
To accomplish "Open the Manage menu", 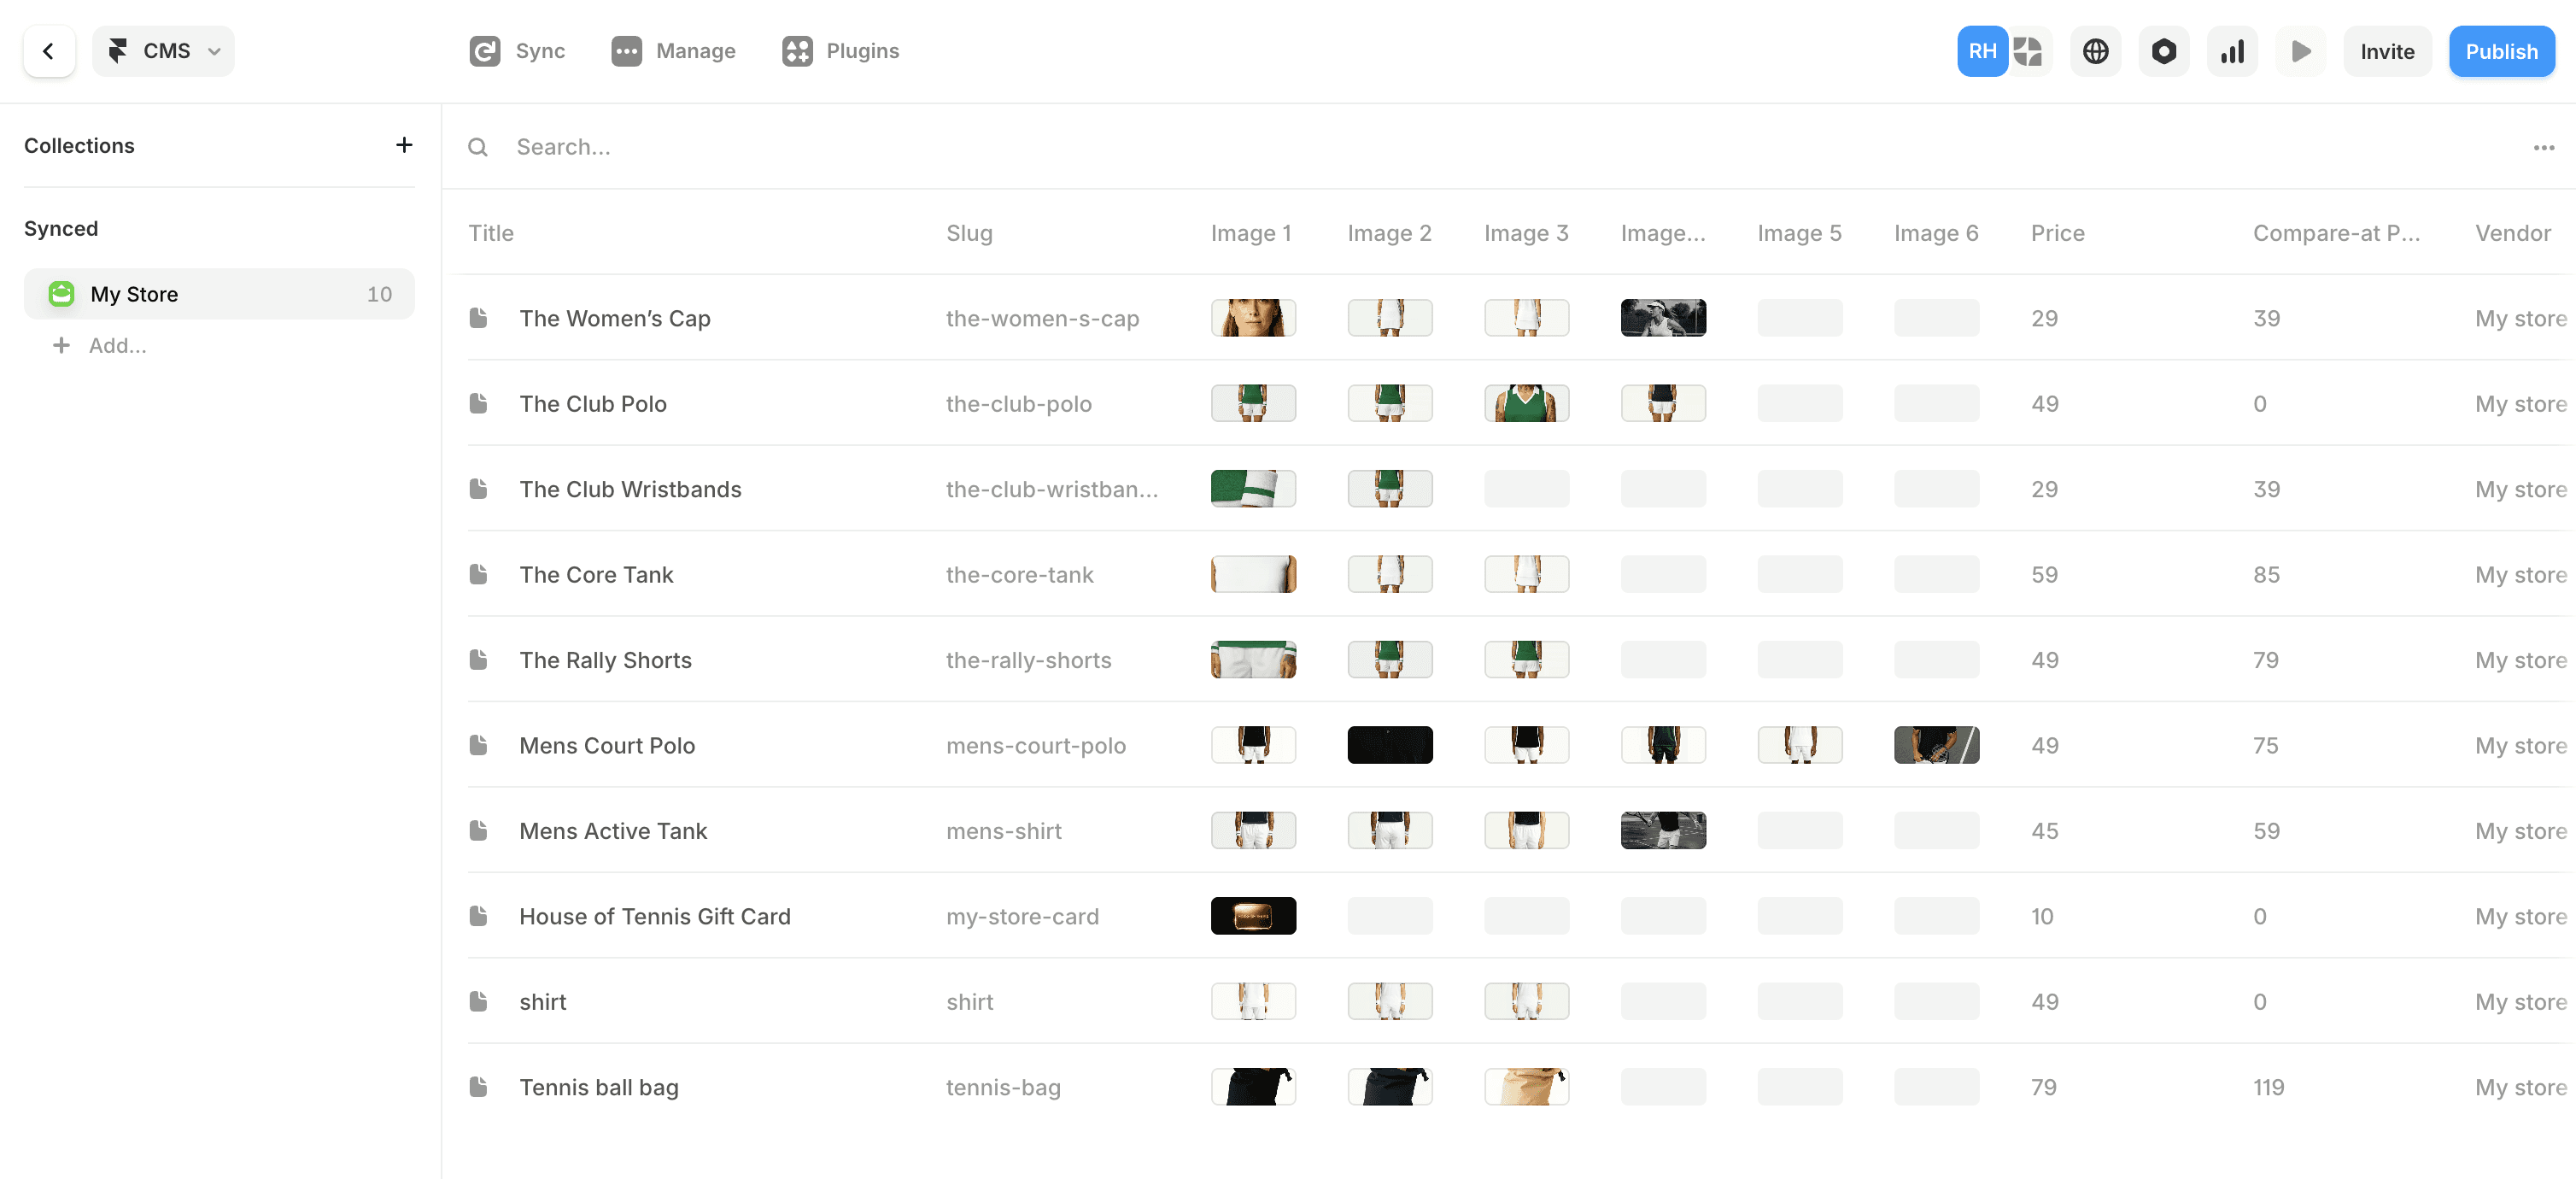I will coord(673,51).
